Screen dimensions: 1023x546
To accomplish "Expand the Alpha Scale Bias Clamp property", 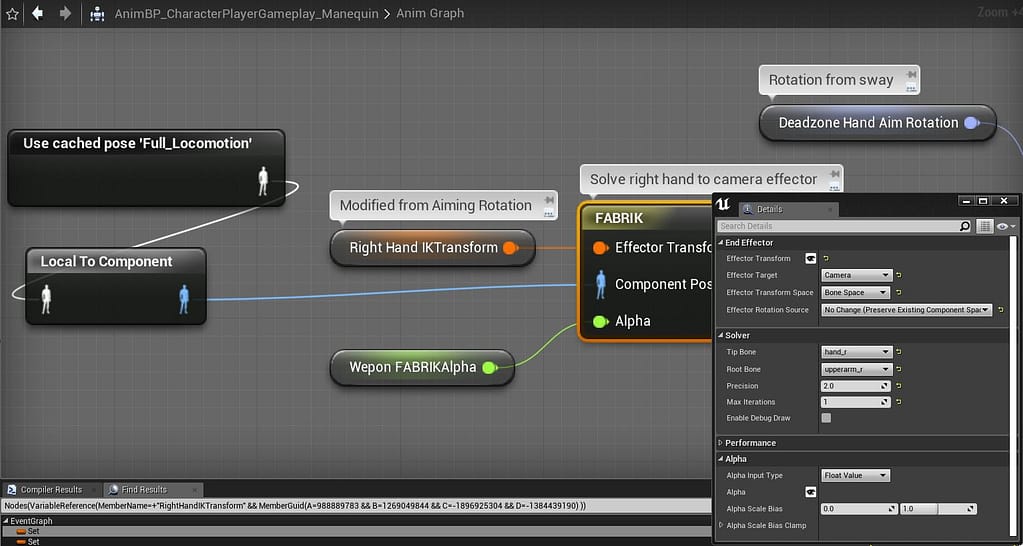I will [721, 525].
